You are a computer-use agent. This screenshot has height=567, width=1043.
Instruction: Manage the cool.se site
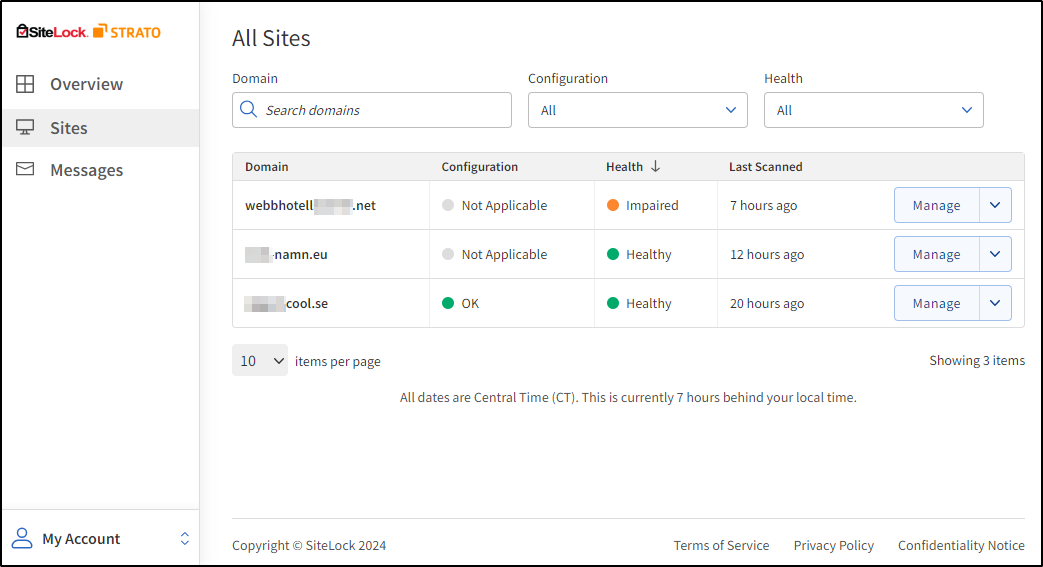pyautogui.click(x=937, y=303)
